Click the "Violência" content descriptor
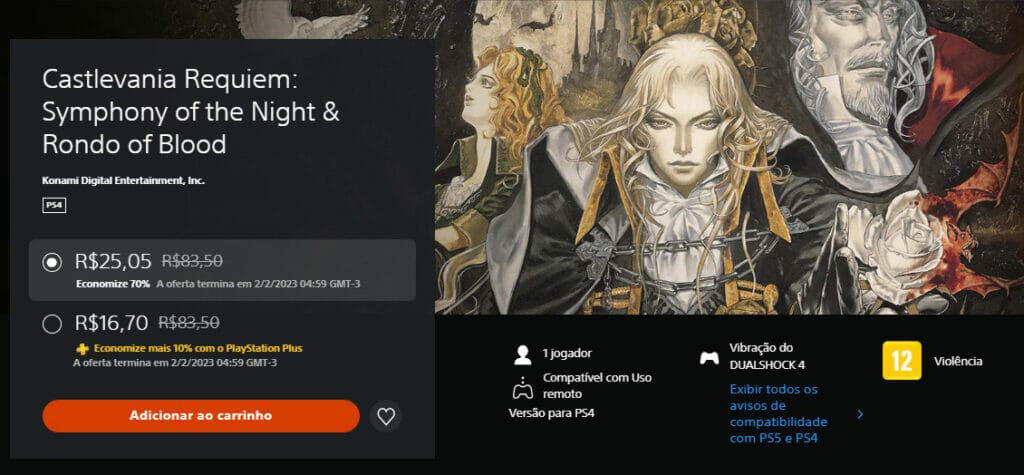 pyautogui.click(x=958, y=361)
